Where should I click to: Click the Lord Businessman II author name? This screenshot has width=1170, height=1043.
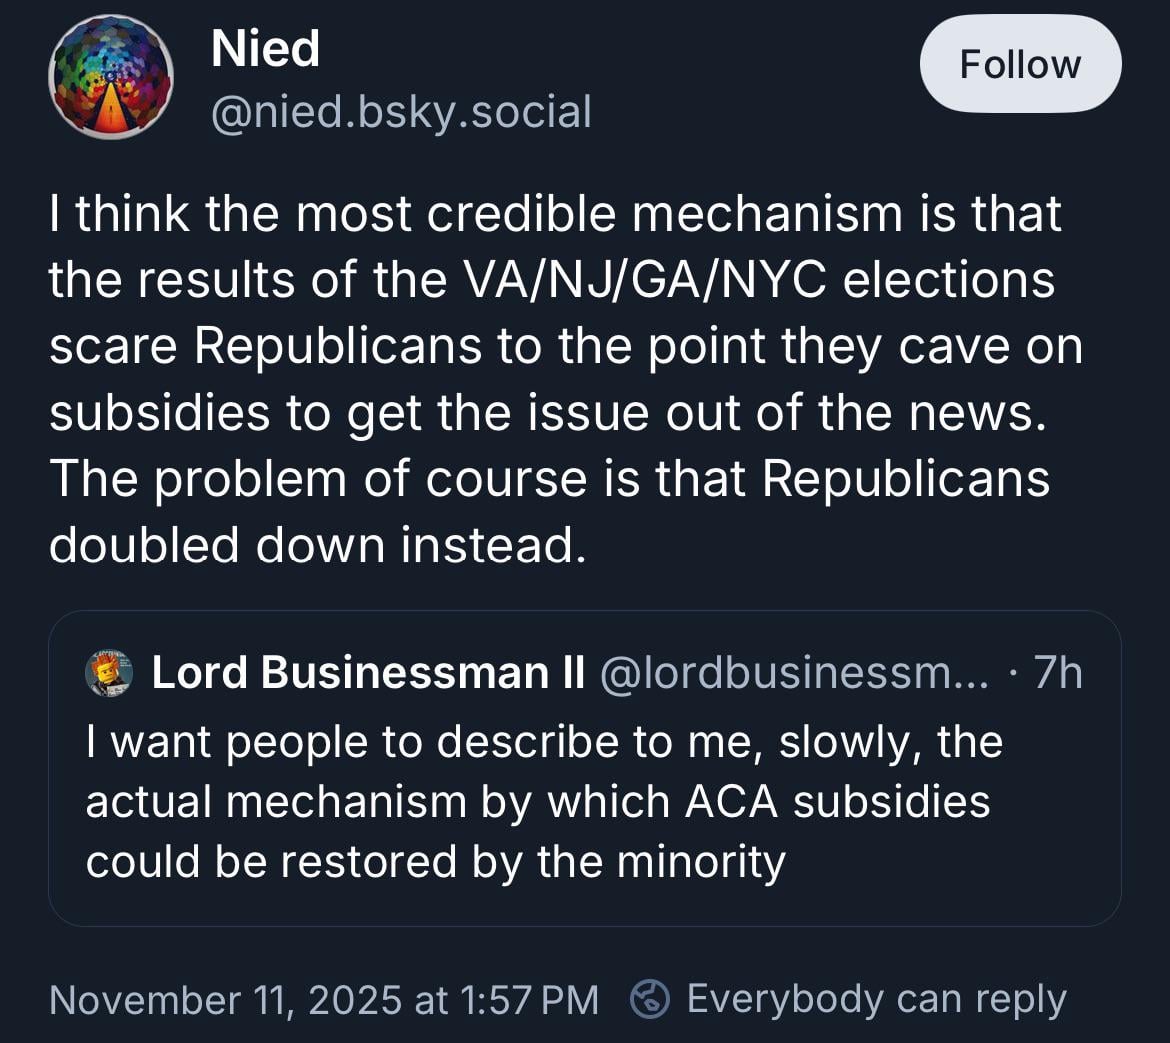coord(368,673)
